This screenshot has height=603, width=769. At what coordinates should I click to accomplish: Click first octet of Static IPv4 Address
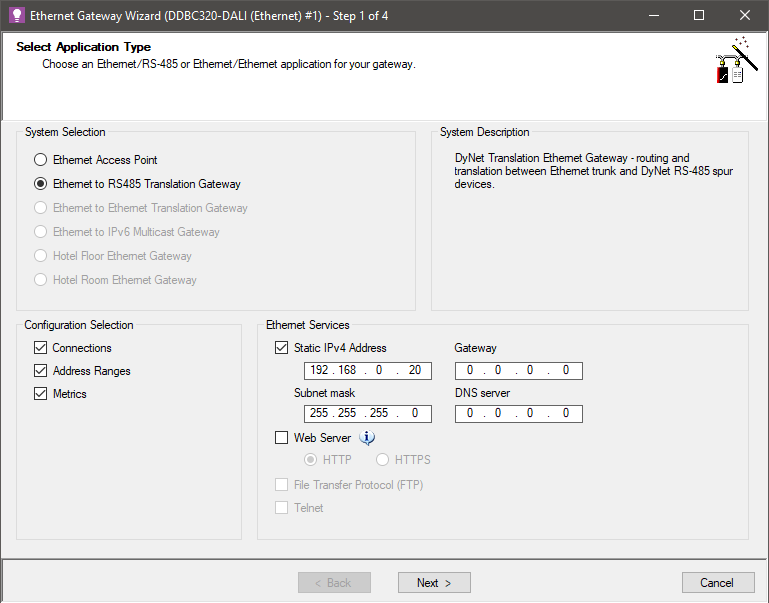(320, 371)
